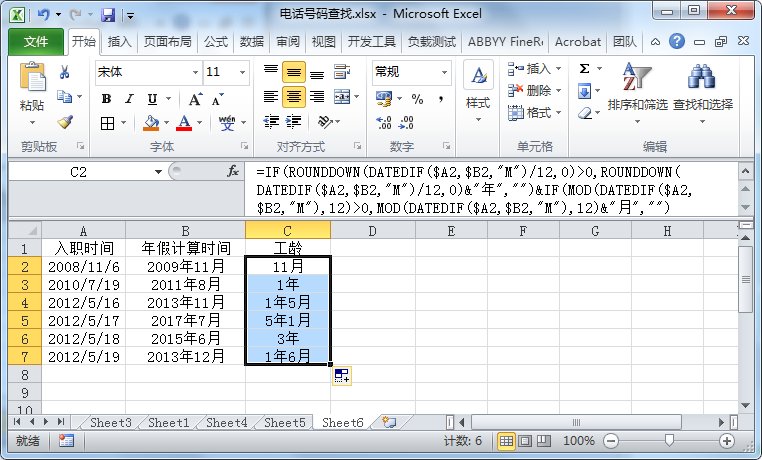The height and width of the screenshot is (460, 762).
Task: Open Sort and Filter (排序和筛选)
Action: (637, 92)
